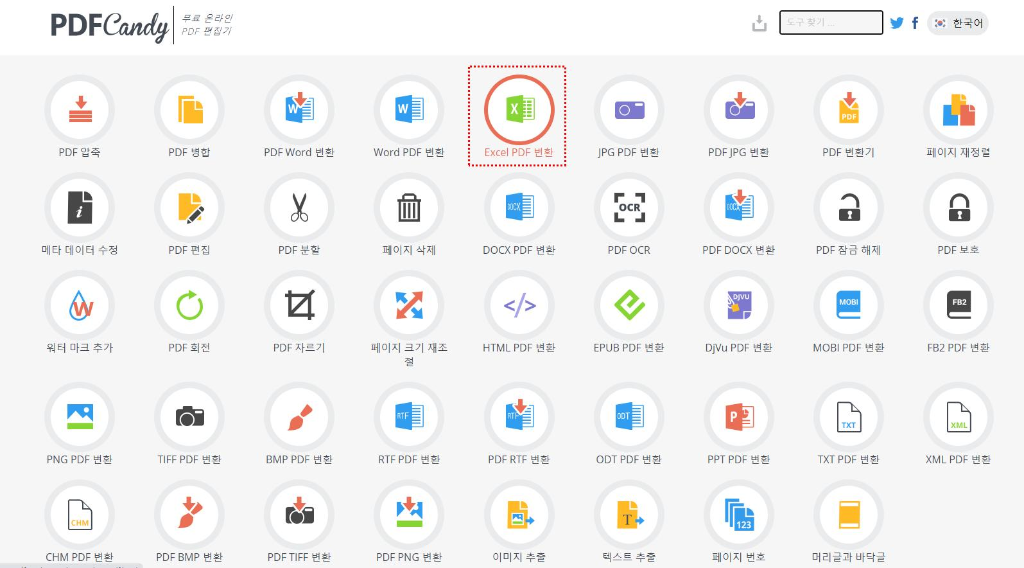Click the 'PDF OCR' text label
The image size is (1024, 568).
[x=629, y=250]
